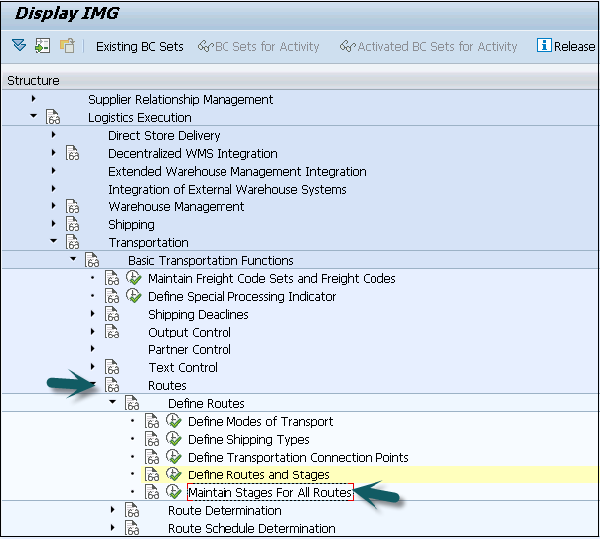Click the second toolbar icon beside Expand All
The image size is (600, 539).
pos(42,46)
